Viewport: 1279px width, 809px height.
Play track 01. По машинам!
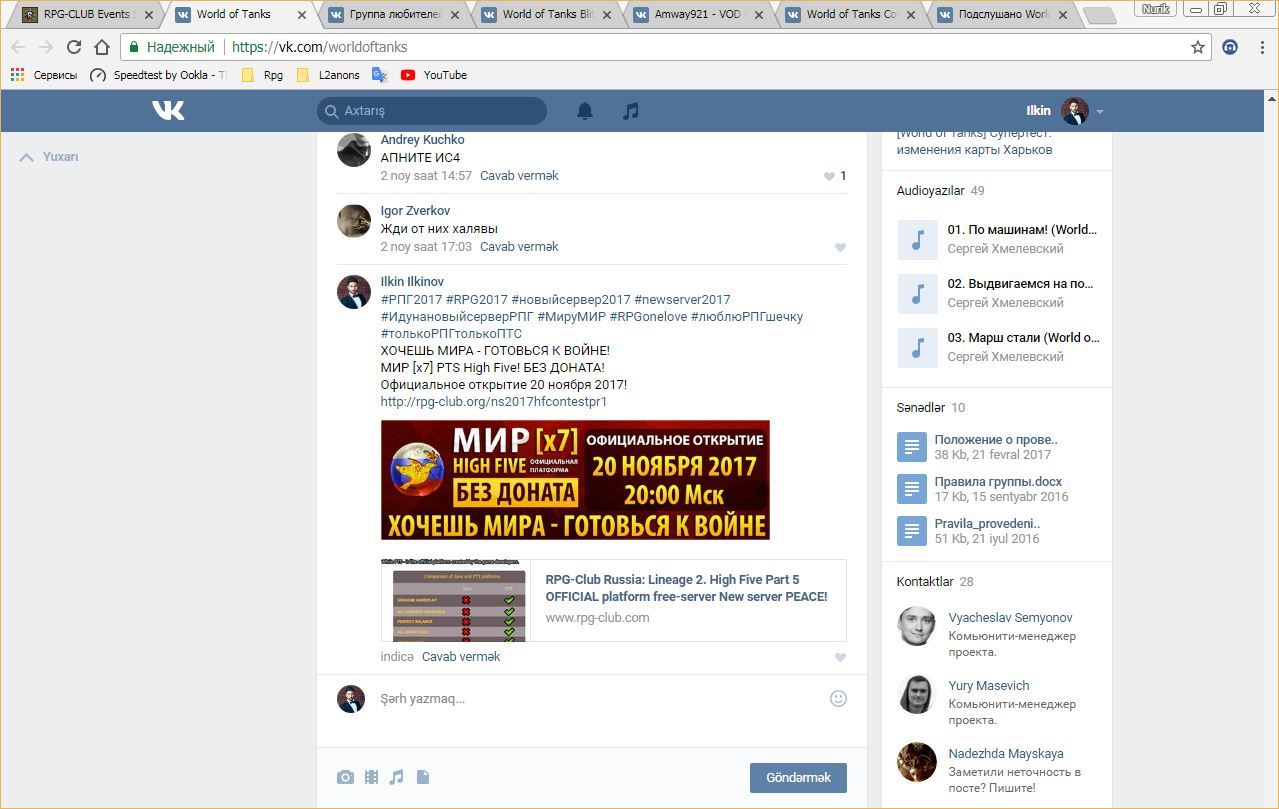[917, 239]
